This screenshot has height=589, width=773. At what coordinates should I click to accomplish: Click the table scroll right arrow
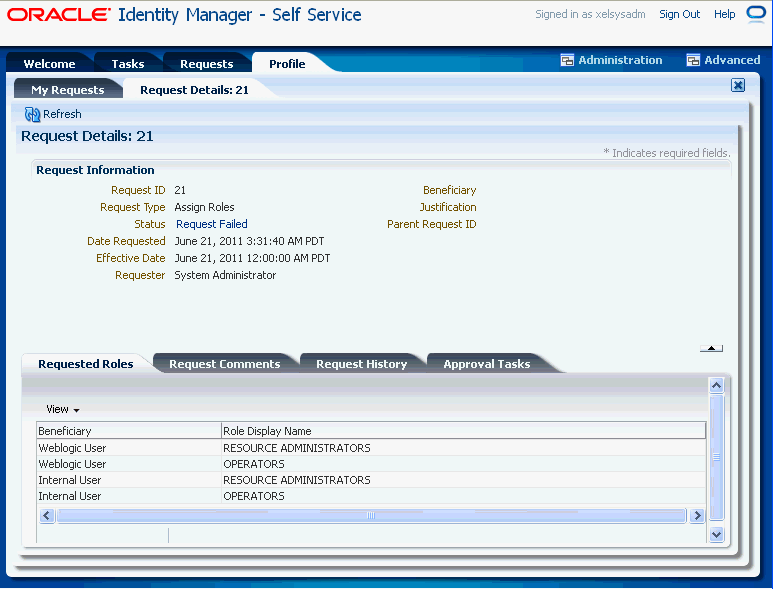697,516
